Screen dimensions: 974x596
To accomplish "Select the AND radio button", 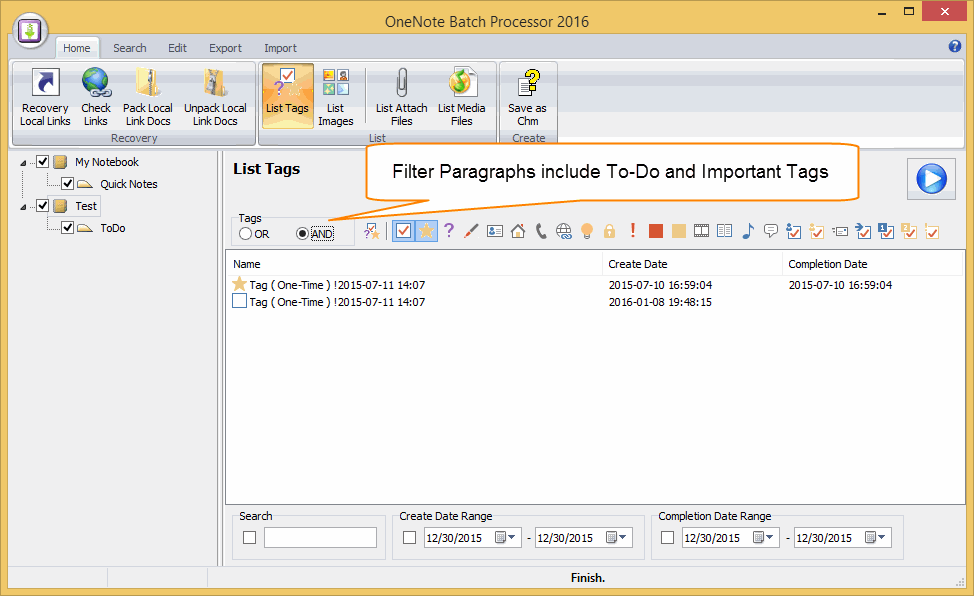I will 303,234.
